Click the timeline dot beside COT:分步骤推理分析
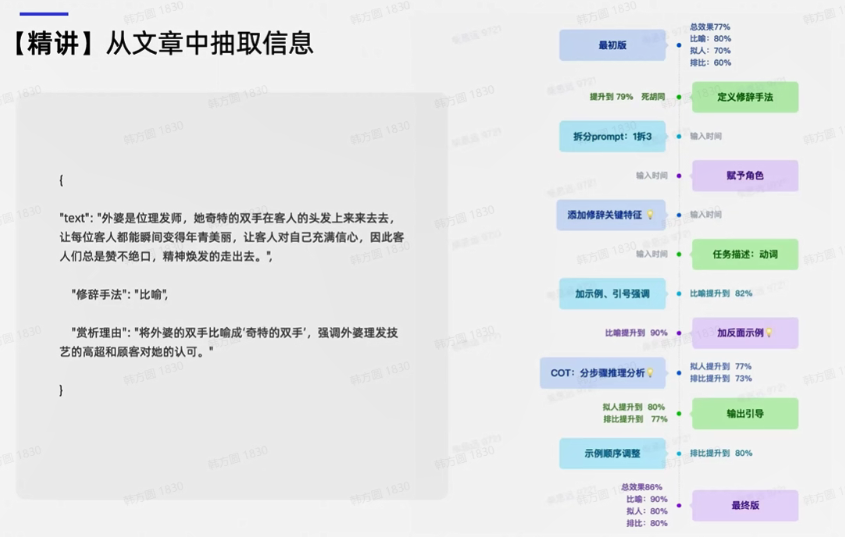845x537 pixels. pos(679,373)
